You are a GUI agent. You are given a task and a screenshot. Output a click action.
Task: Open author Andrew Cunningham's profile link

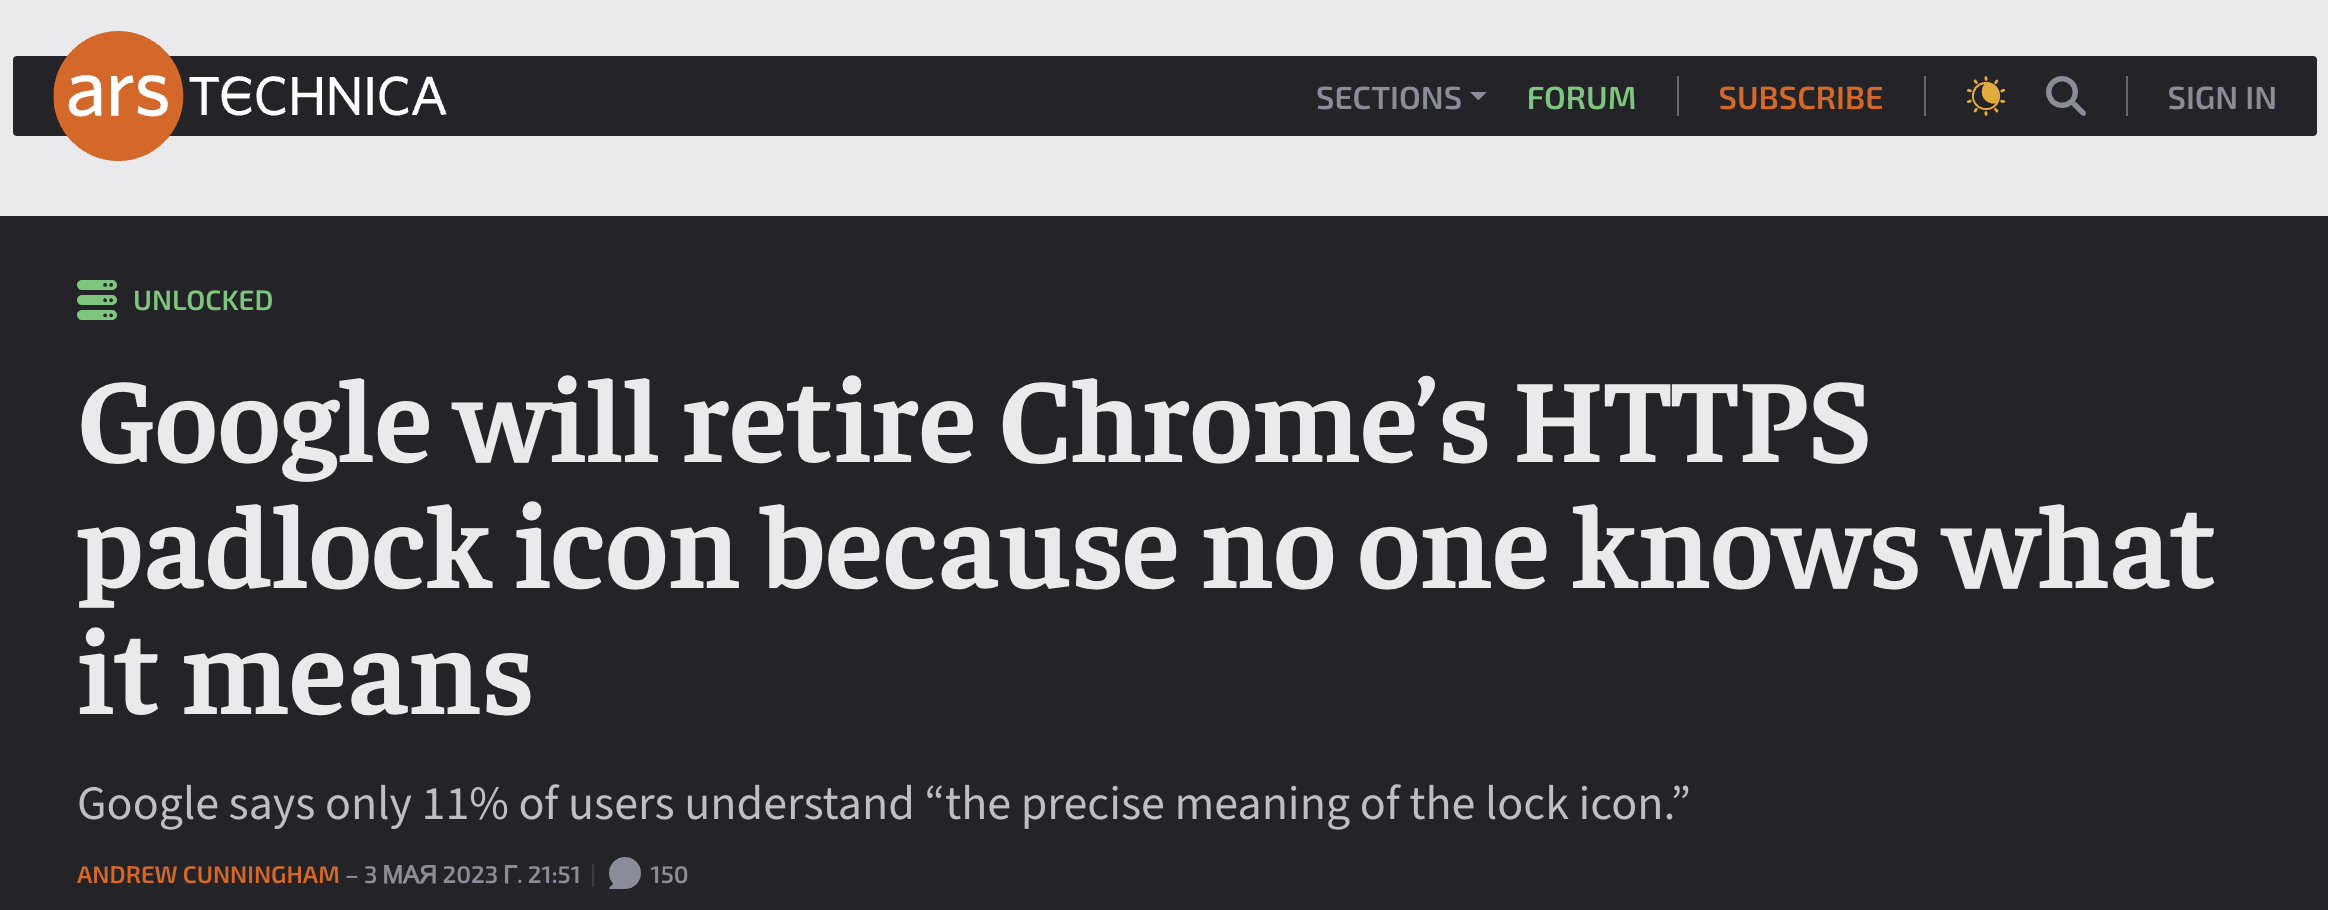208,875
